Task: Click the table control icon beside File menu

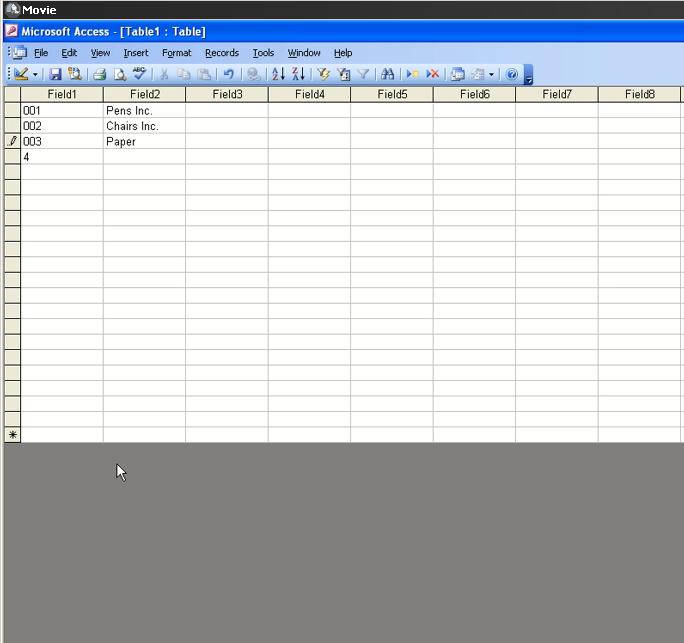Action: [x=19, y=52]
